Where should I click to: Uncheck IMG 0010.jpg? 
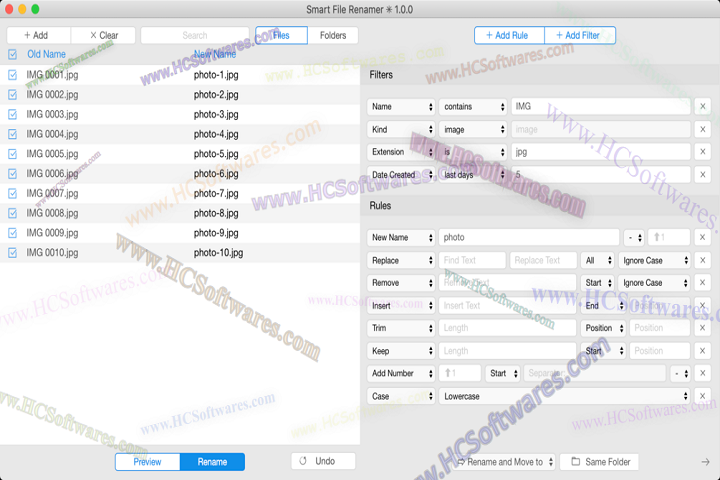[x=12, y=253]
